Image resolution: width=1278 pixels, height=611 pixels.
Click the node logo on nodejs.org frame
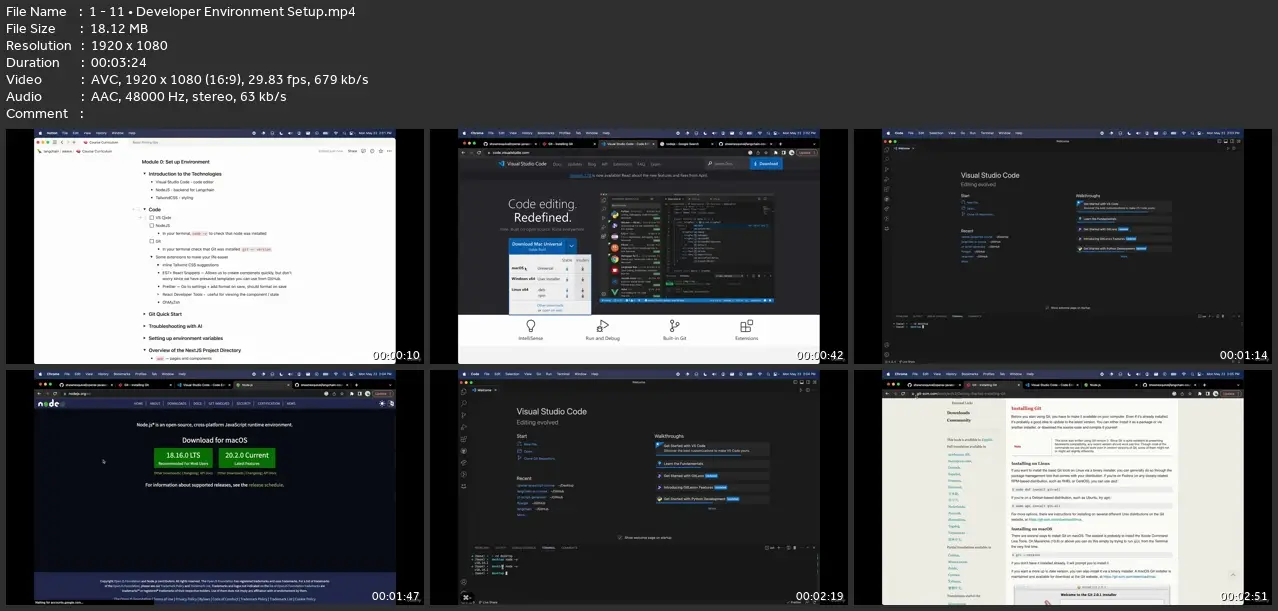pos(49,403)
